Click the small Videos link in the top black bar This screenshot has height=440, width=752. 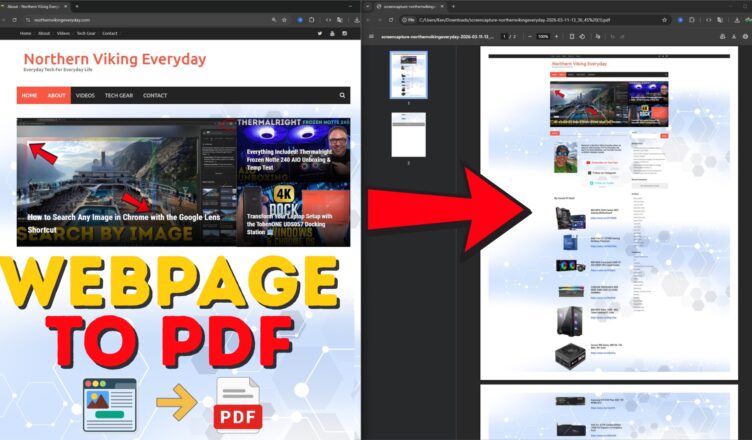coord(63,34)
